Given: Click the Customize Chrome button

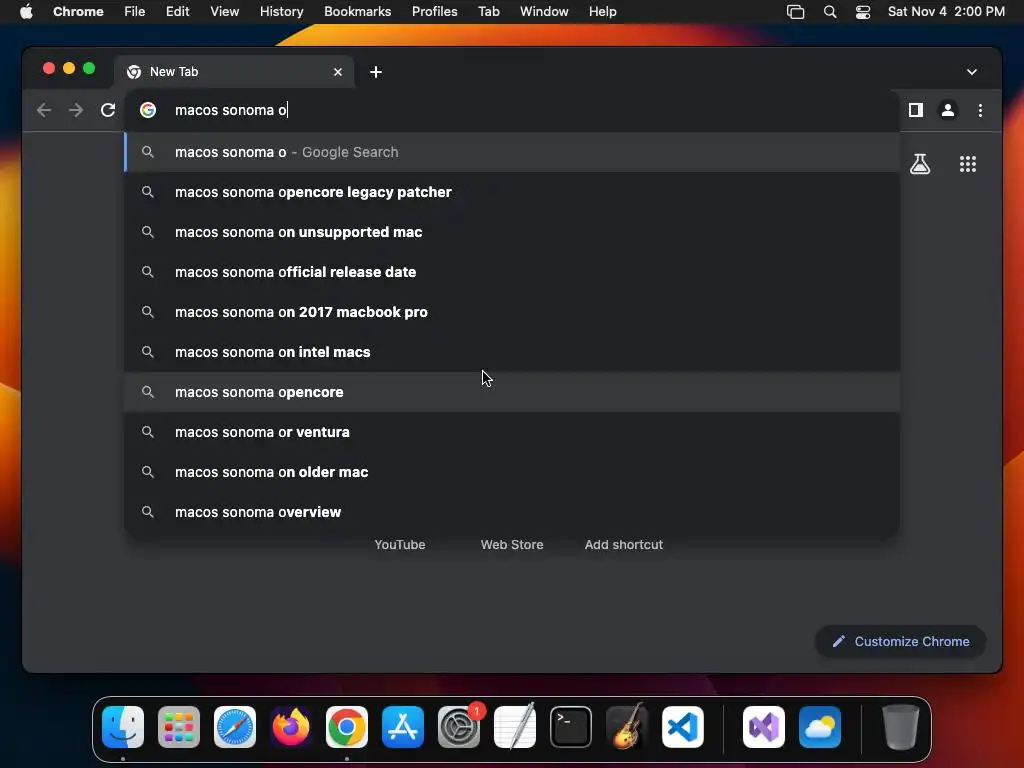Looking at the screenshot, I should 901,642.
